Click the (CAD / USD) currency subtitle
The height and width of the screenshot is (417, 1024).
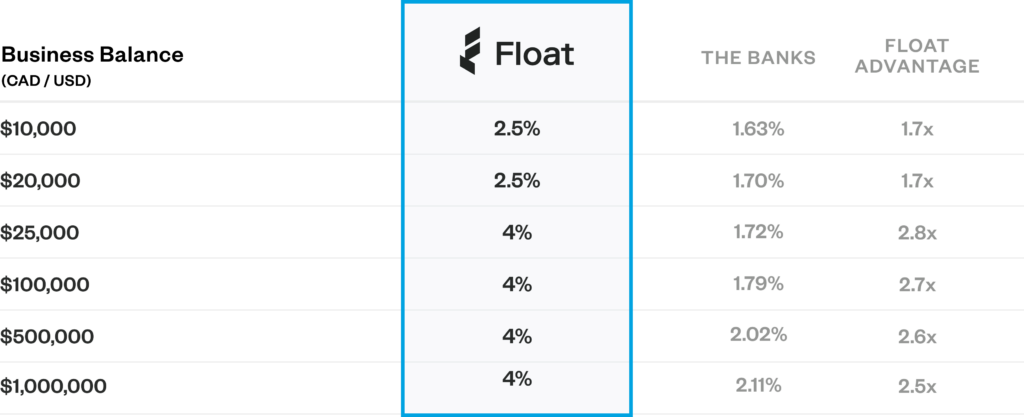click(46, 82)
